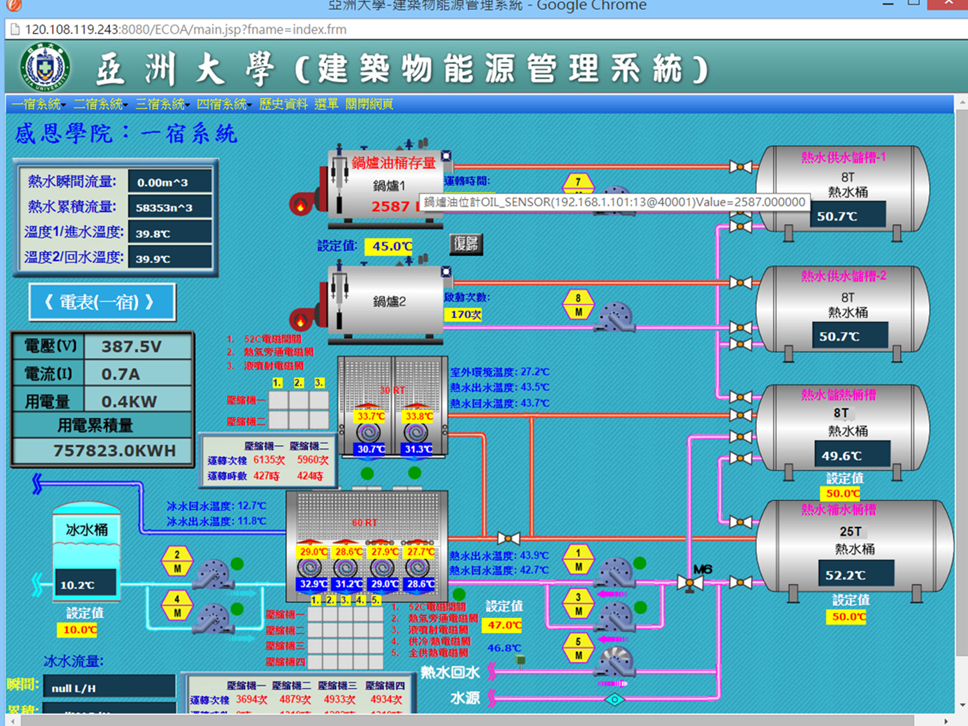Screen dimensions: 968x726
Task: Expand the 二宿系統 dropdown menu
Action: tap(101, 104)
